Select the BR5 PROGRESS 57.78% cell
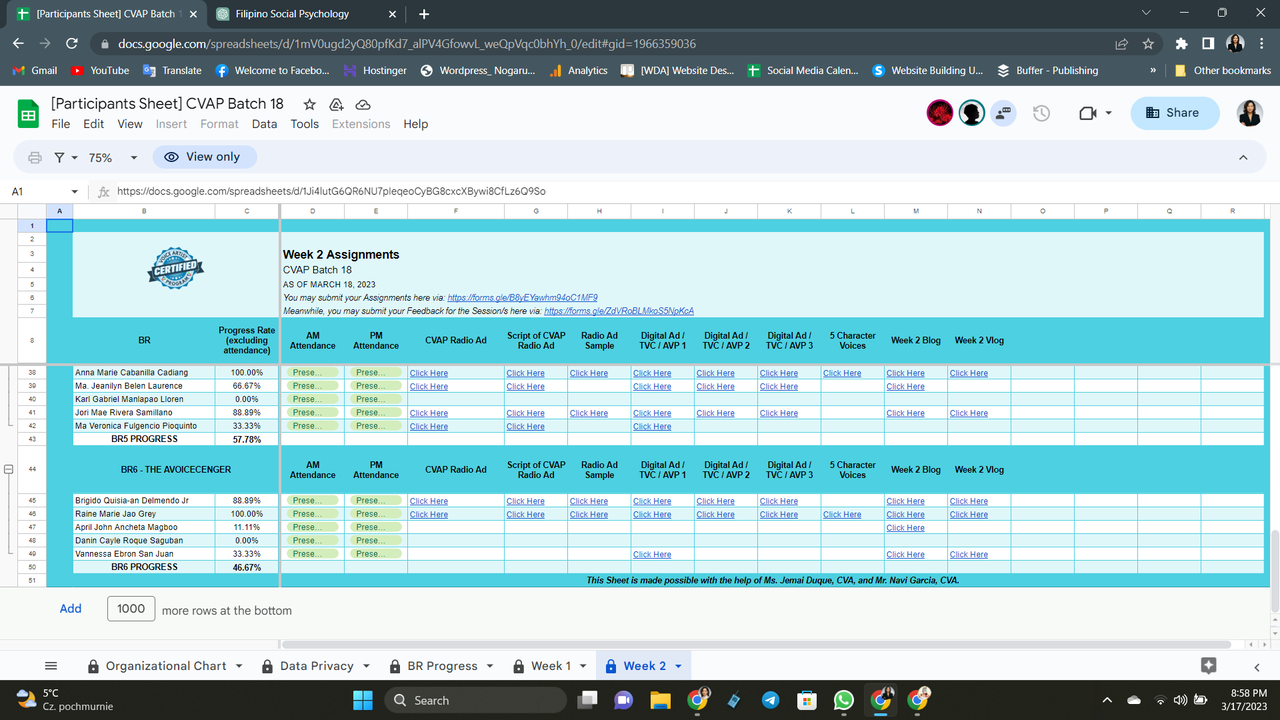1280x720 pixels. pos(247,439)
